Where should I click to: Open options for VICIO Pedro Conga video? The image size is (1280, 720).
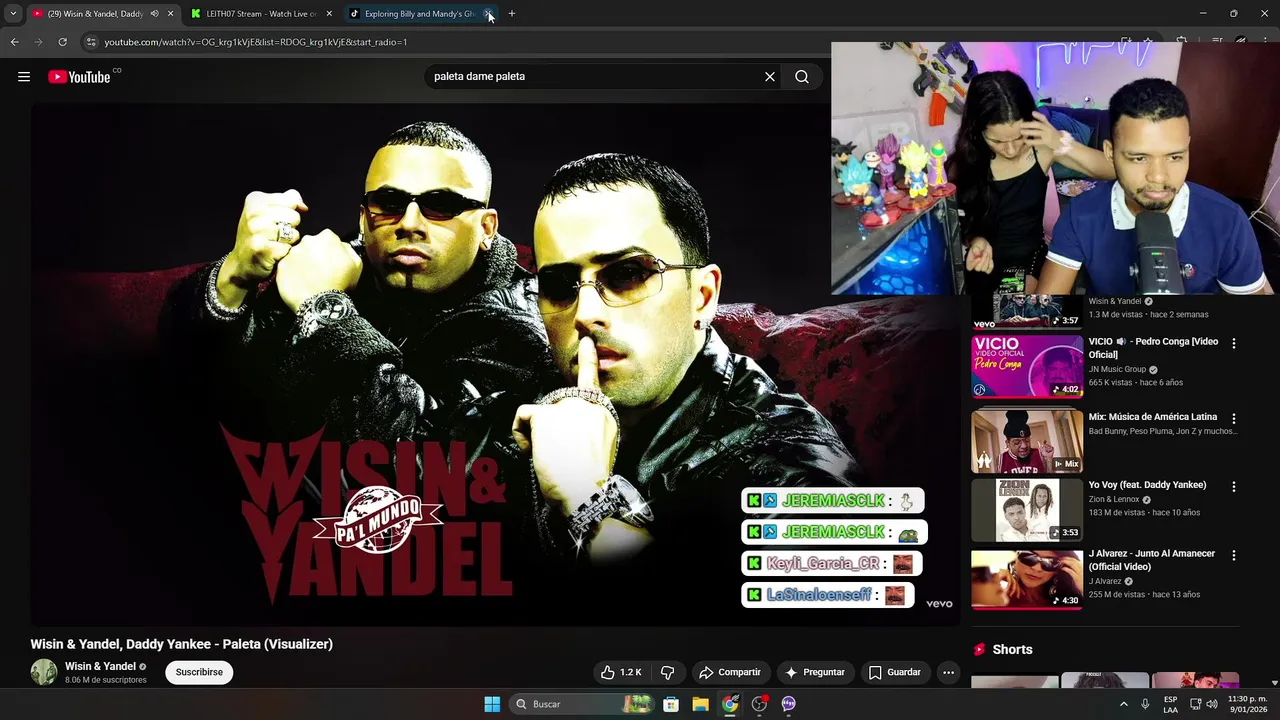(1233, 343)
